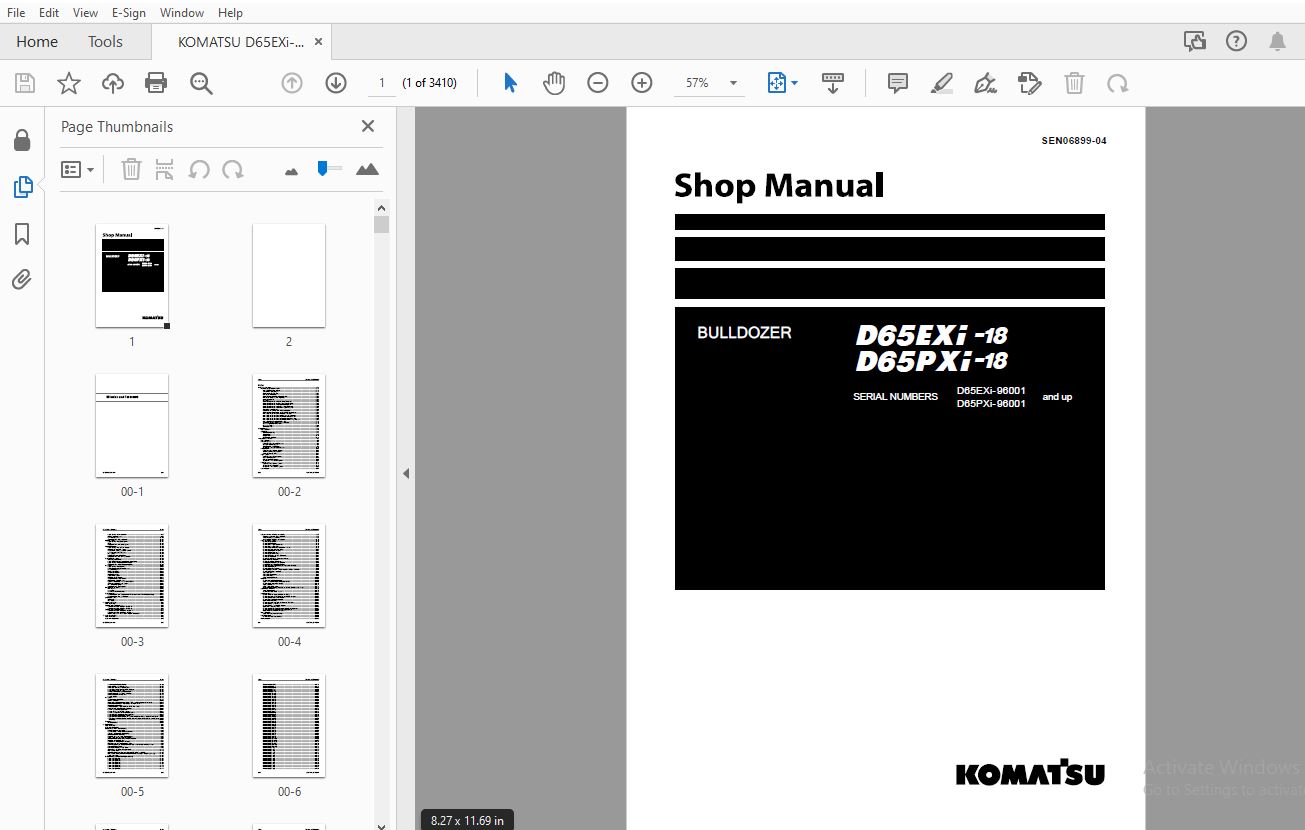
Task: Switch to the Home tab
Action: point(37,42)
